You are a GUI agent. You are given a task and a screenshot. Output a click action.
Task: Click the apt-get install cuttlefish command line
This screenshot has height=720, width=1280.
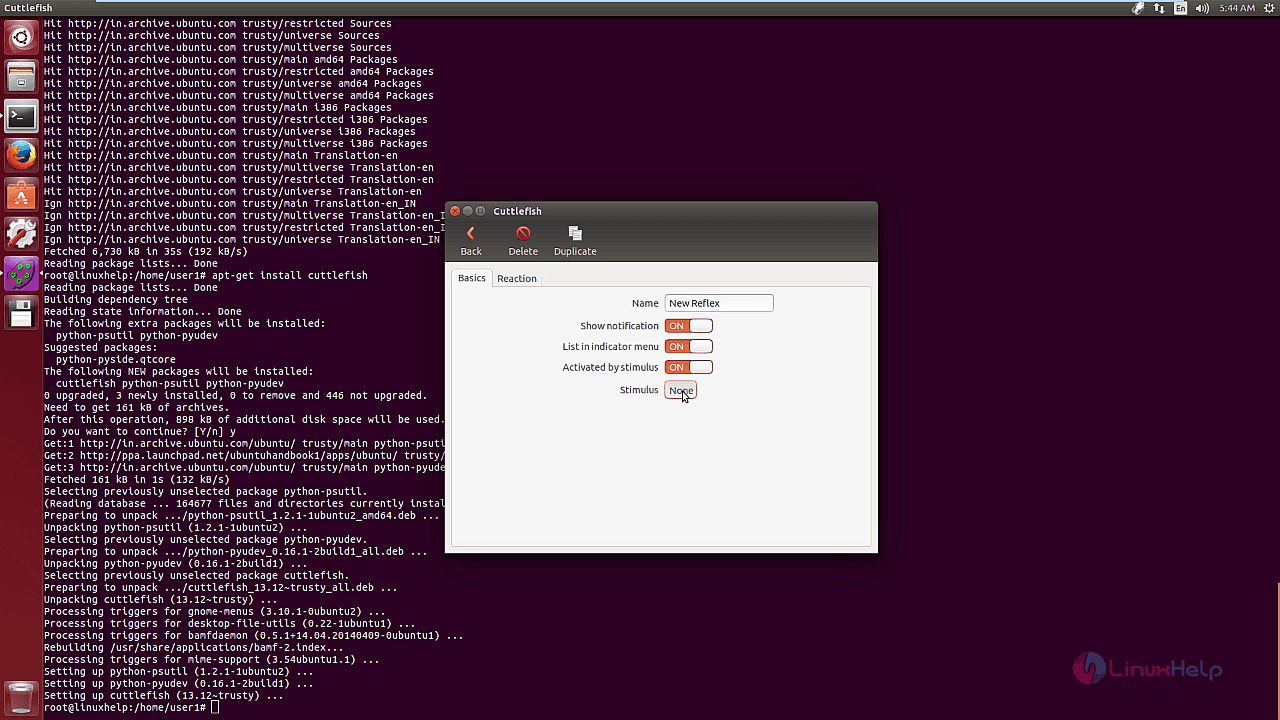tap(205, 275)
